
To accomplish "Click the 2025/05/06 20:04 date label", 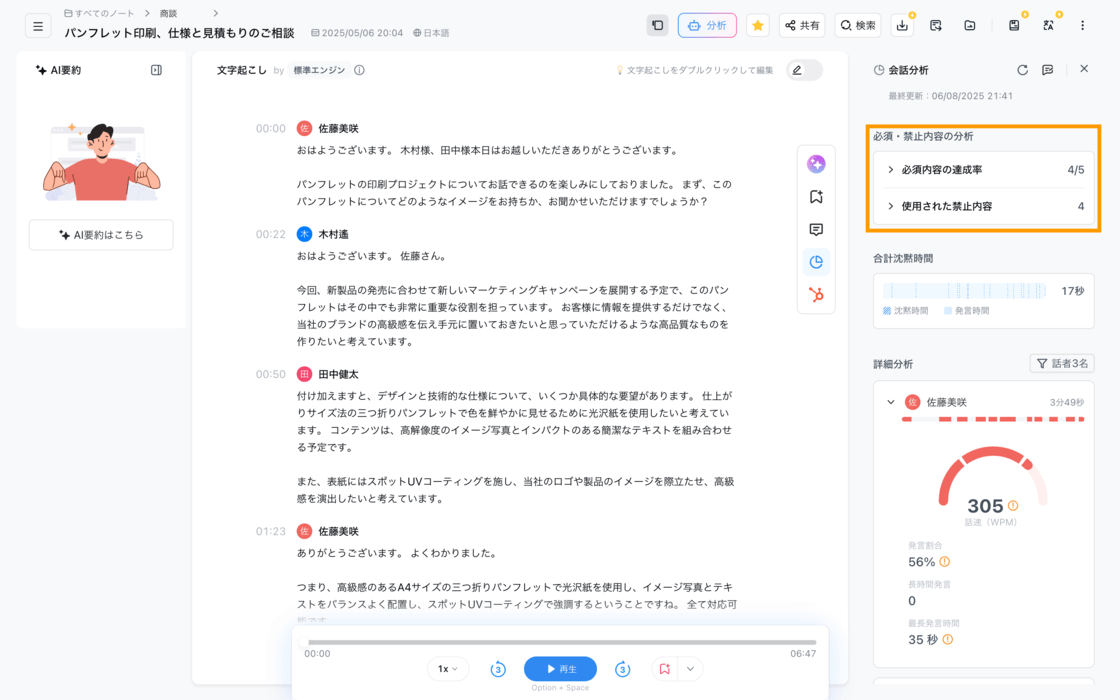I will [356, 33].
